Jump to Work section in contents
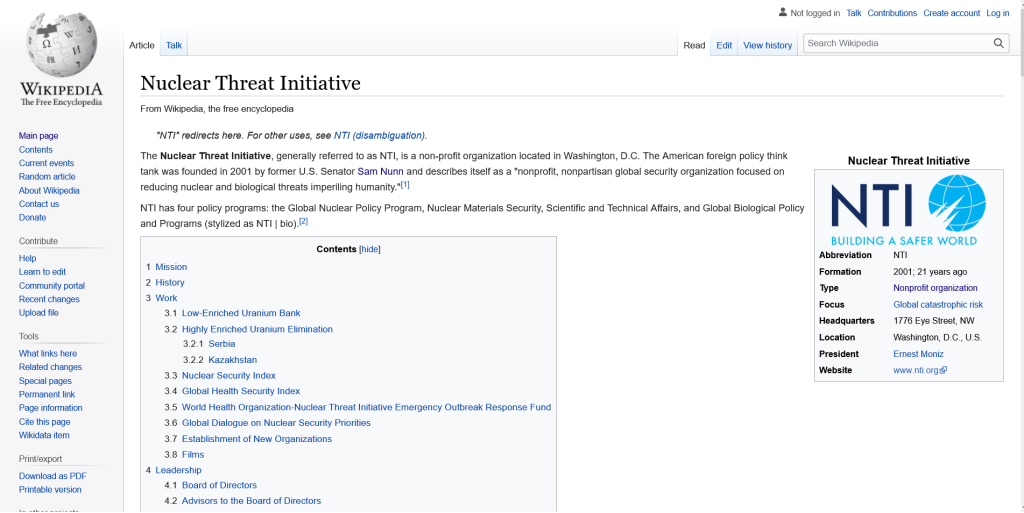 click(167, 298)
